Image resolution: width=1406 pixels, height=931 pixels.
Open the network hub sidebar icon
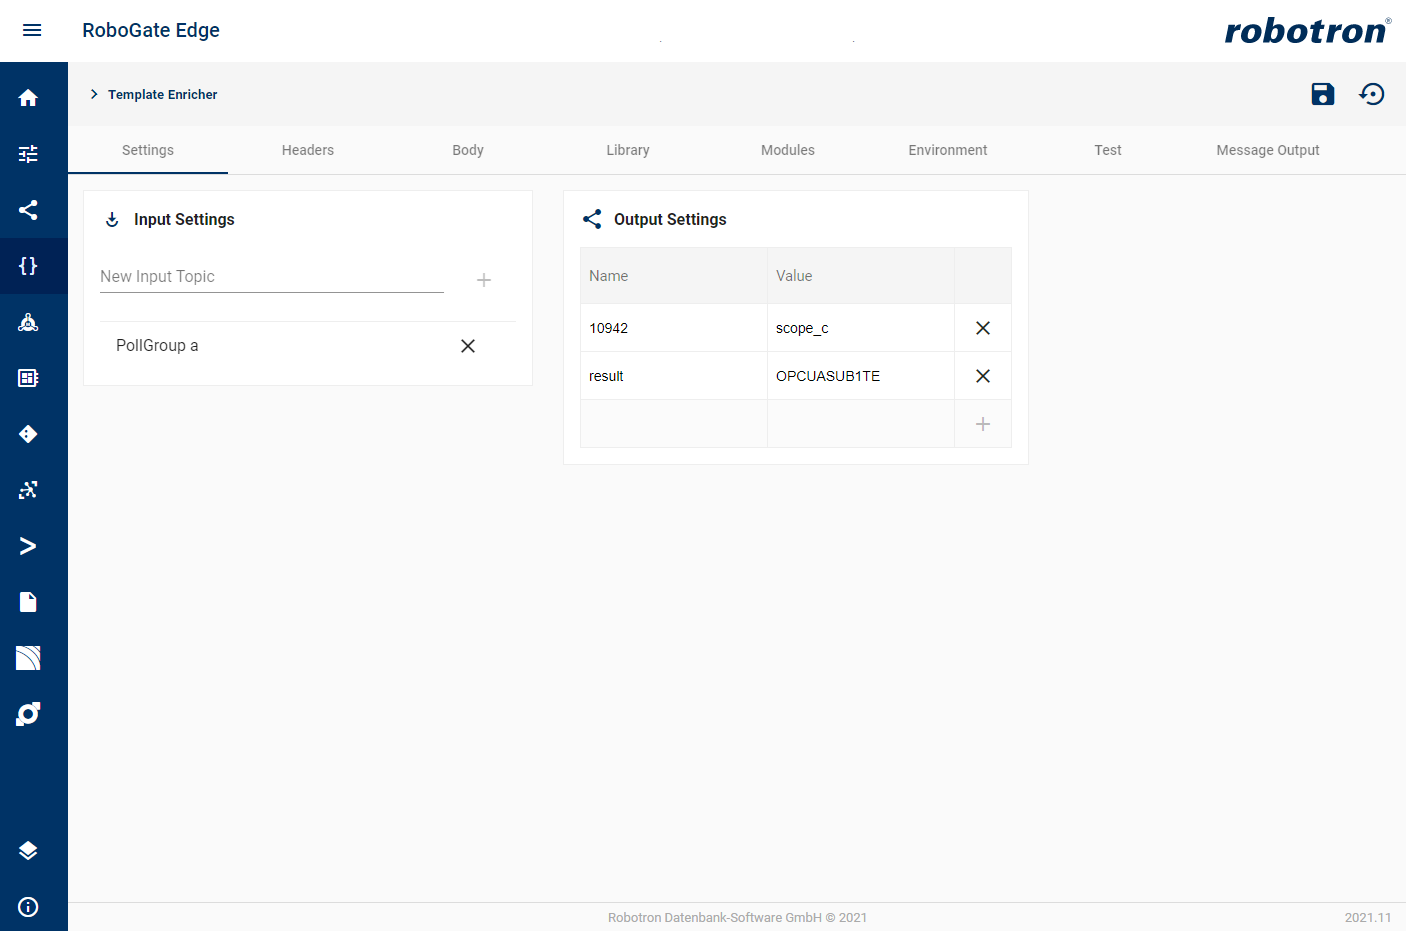click(x=28, y=322)
